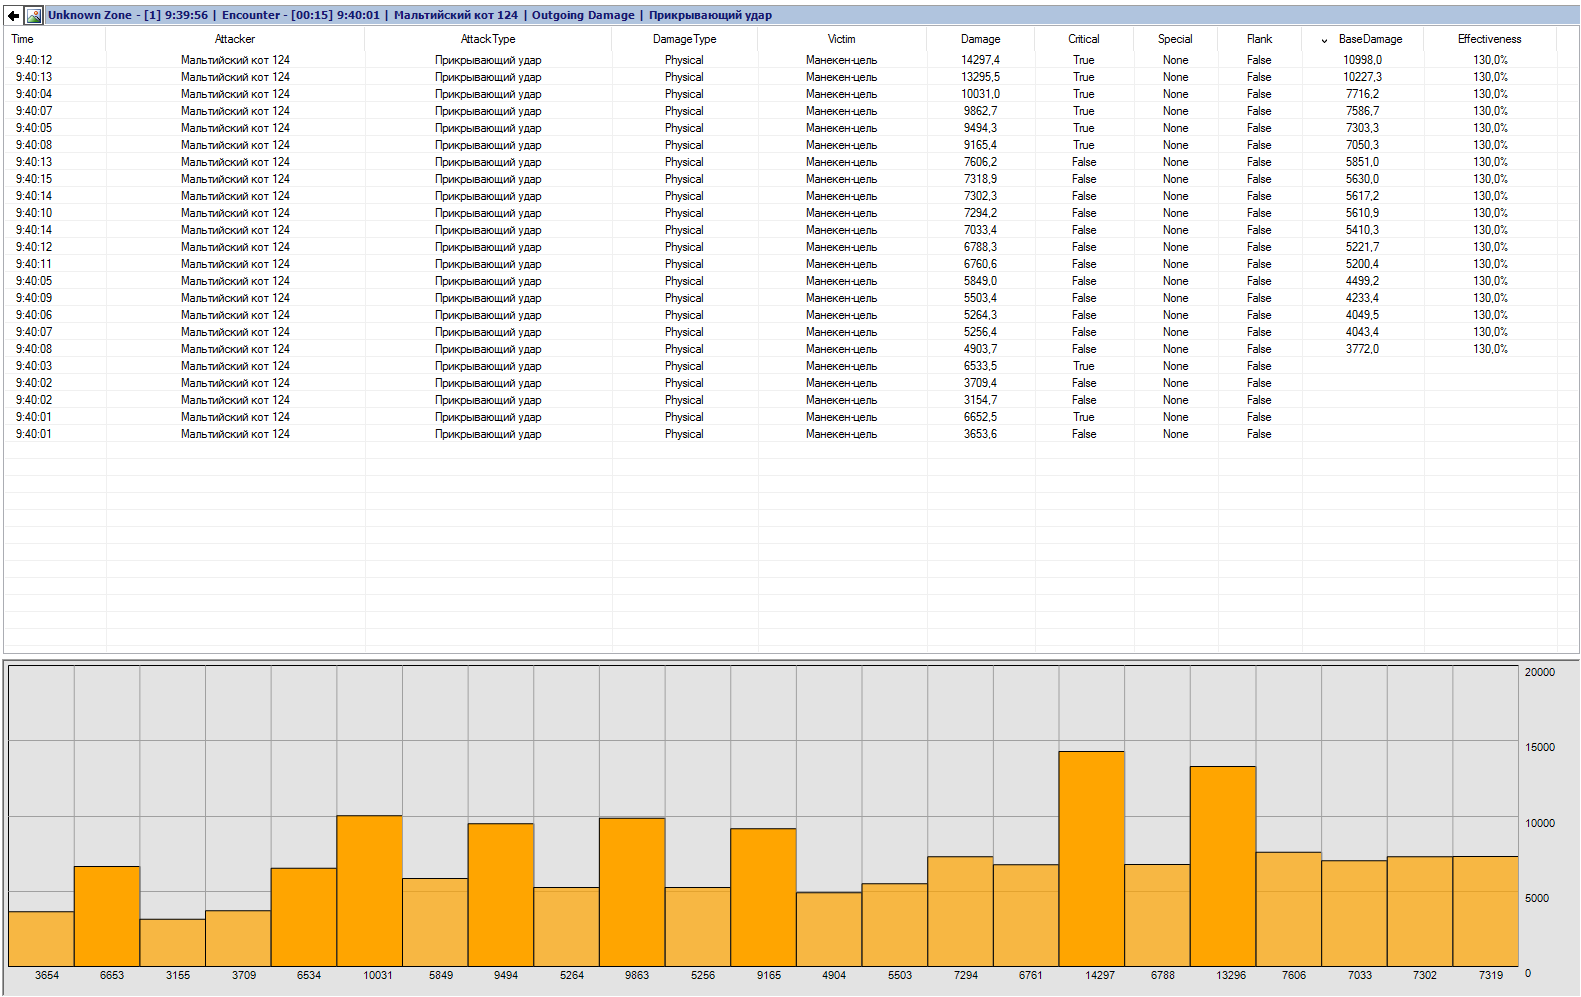Select the damage cell 6533,5

pyautogui.click(x=980, y=366)
